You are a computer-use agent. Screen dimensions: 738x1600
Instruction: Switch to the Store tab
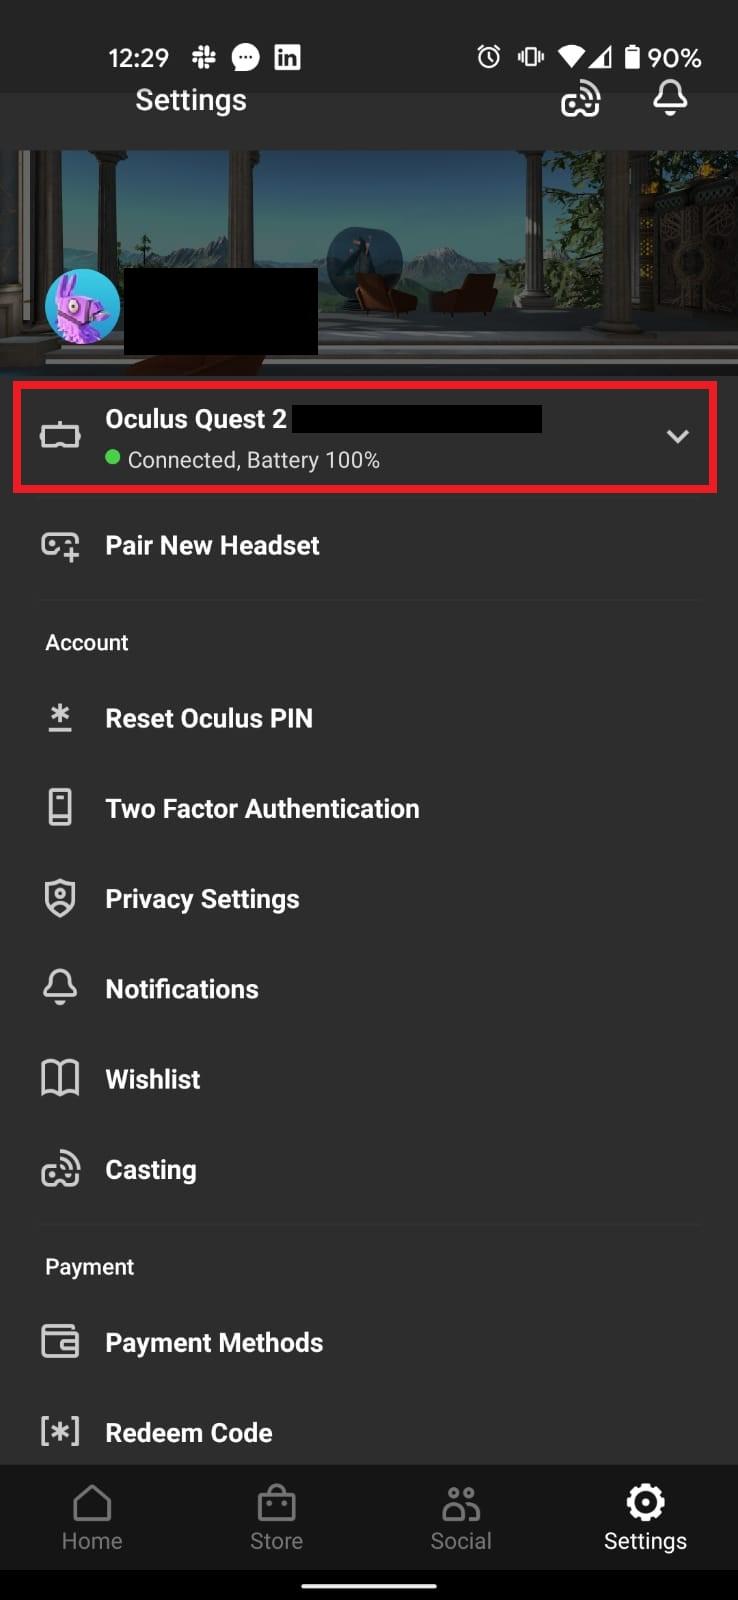pos(276,1517)
